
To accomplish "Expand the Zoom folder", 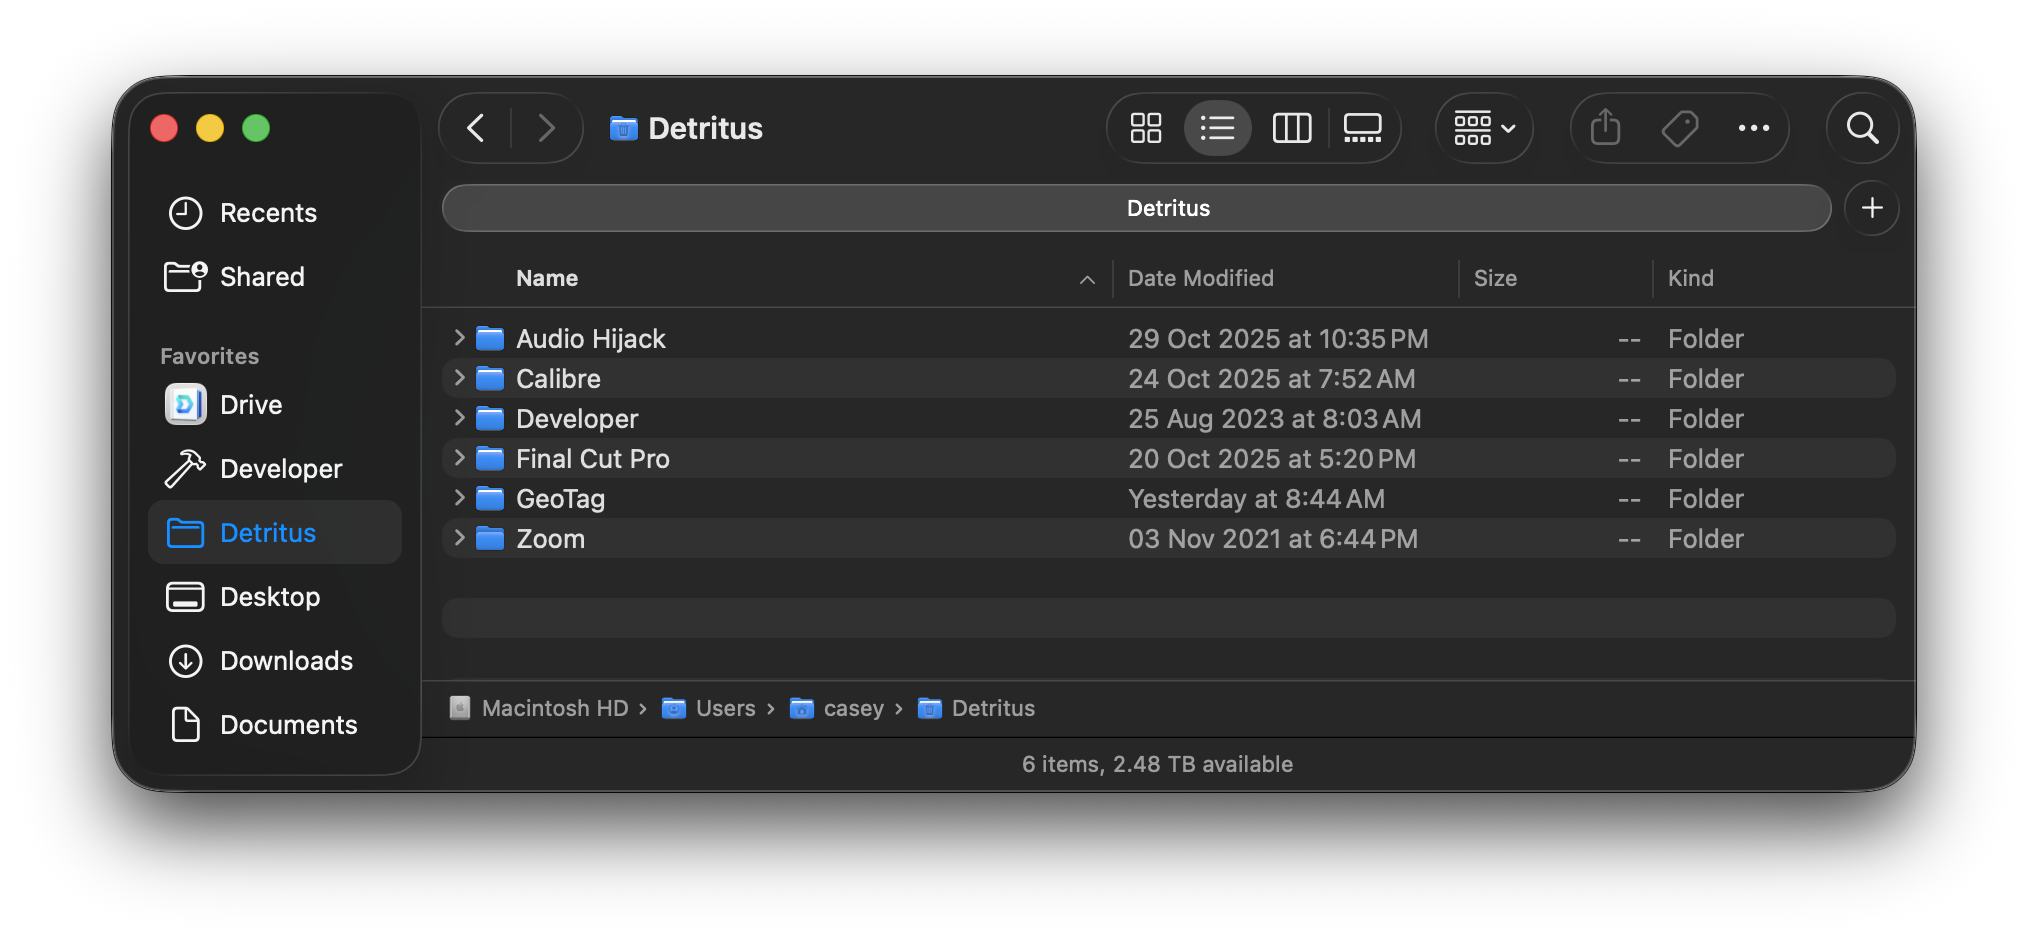I will [x=459, y=538].
